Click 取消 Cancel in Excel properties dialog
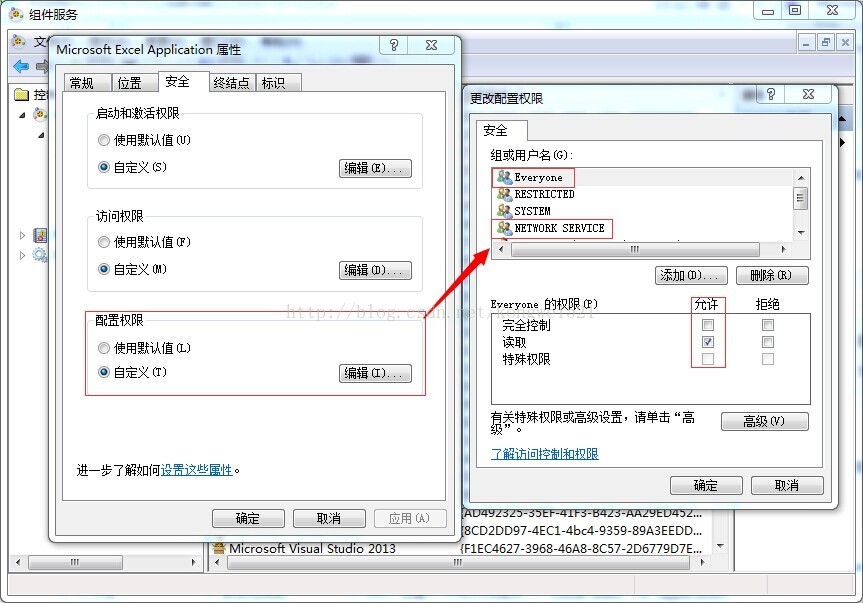This screenshot has width=863, height=603. point(329,518)
